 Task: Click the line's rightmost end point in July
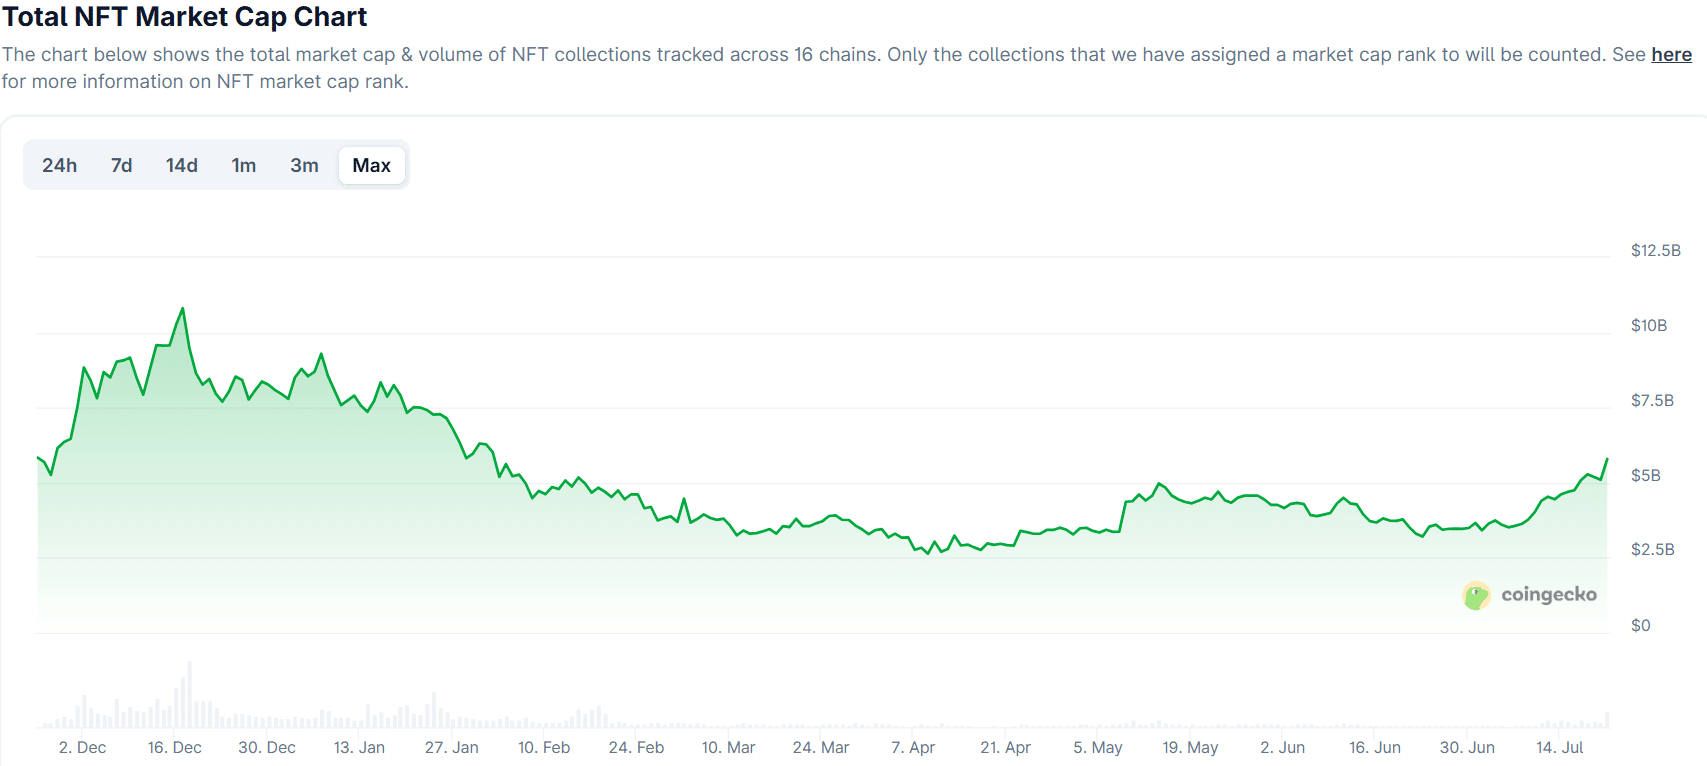tap(1607, 459)
